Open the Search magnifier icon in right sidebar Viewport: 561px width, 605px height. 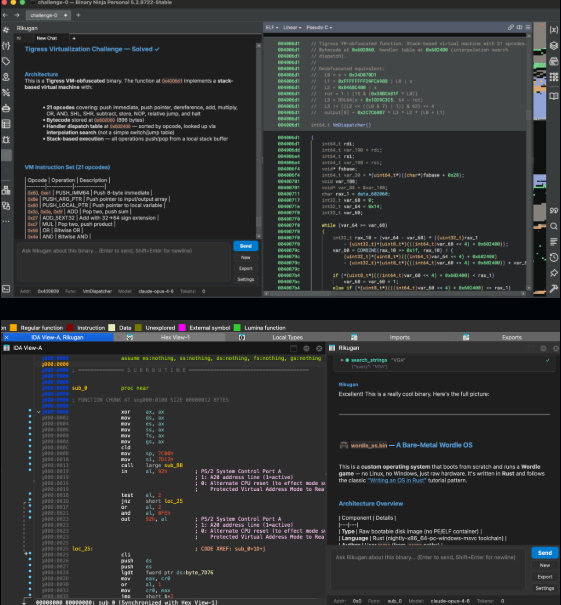click(554, 226)
